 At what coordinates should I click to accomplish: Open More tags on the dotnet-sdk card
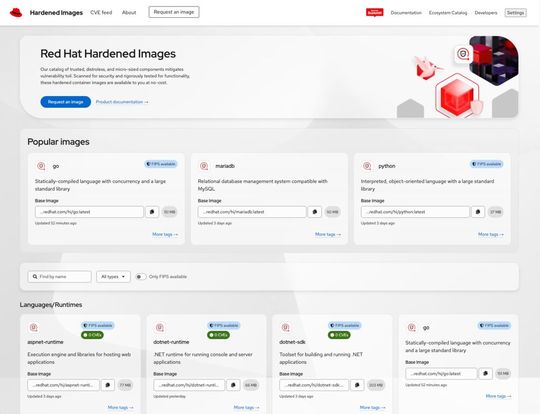point(373,407)
